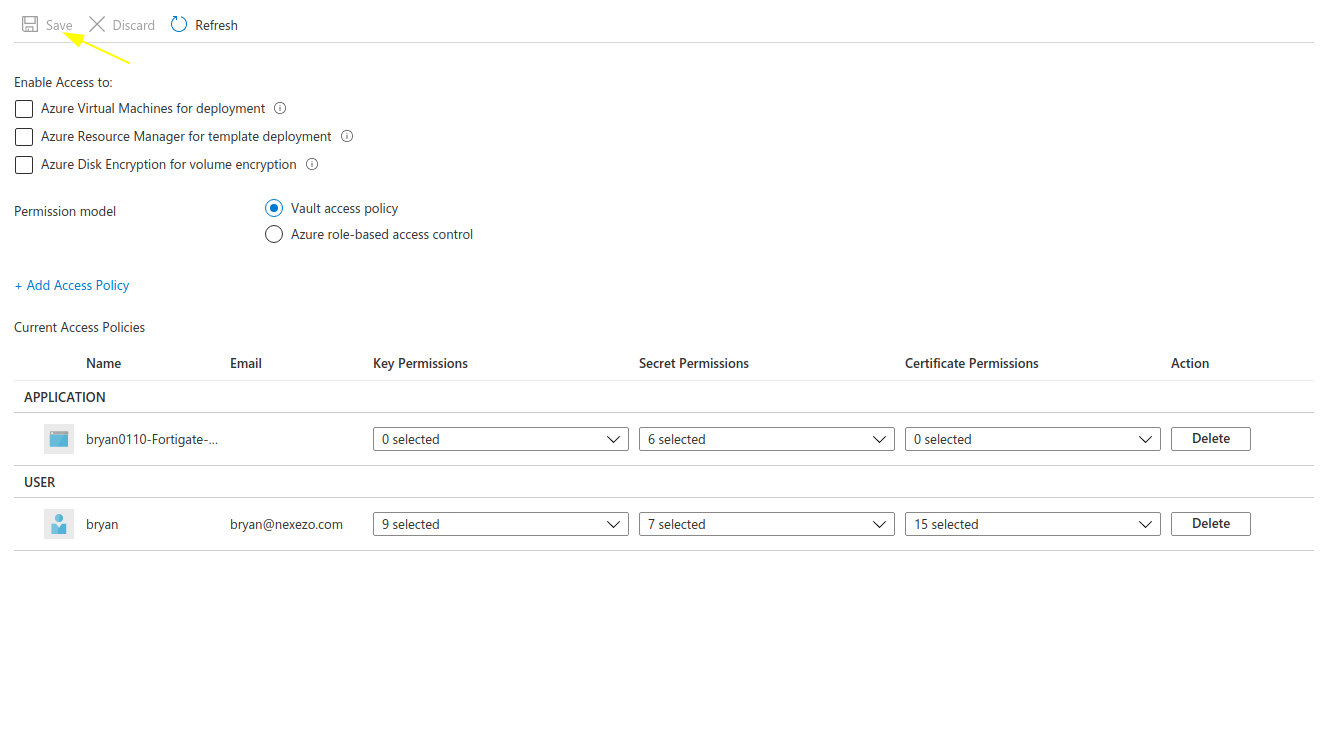Click the Certificate Permissions column header

(x=972, y=363)
